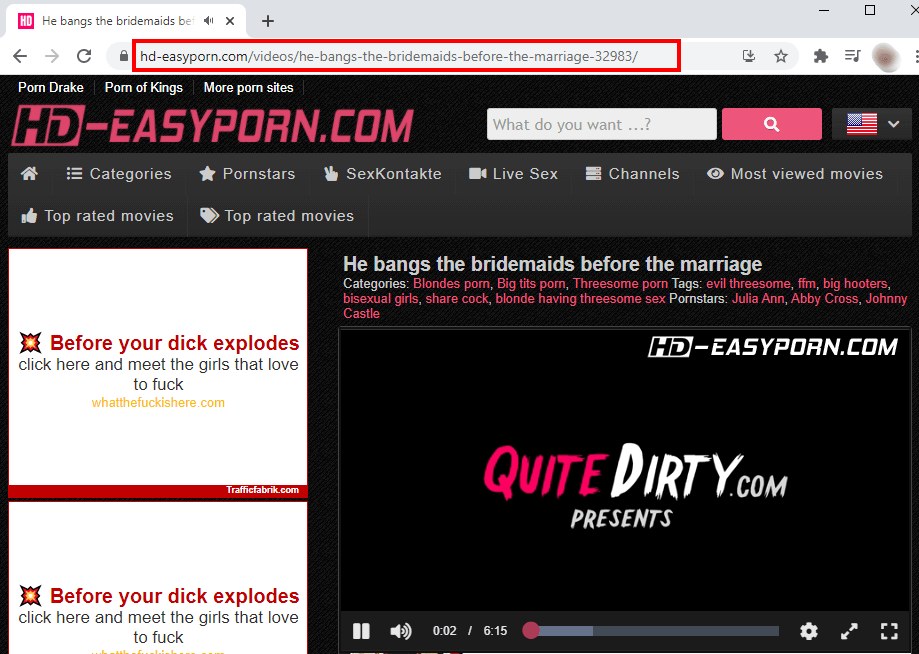Open Top rated movies with thumbs-up icon
Viewport: 919px width, 654px height.
97,216
